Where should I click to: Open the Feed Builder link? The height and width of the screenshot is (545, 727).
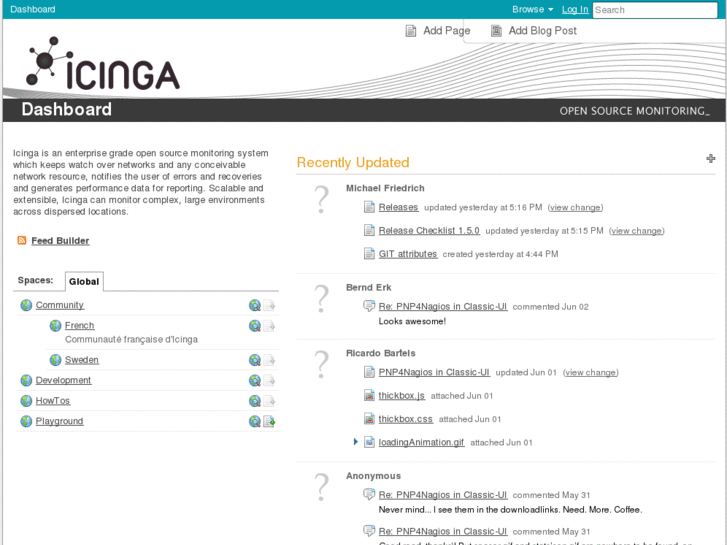coord(60,241)
